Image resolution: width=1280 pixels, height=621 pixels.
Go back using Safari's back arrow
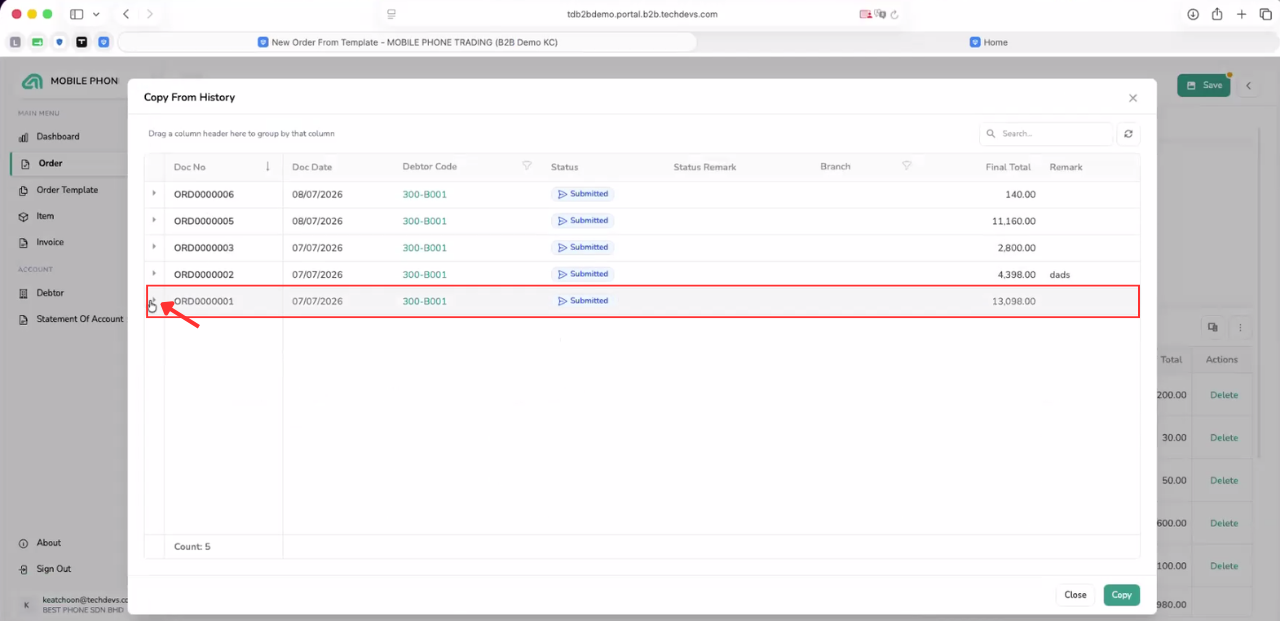point(126,14)
